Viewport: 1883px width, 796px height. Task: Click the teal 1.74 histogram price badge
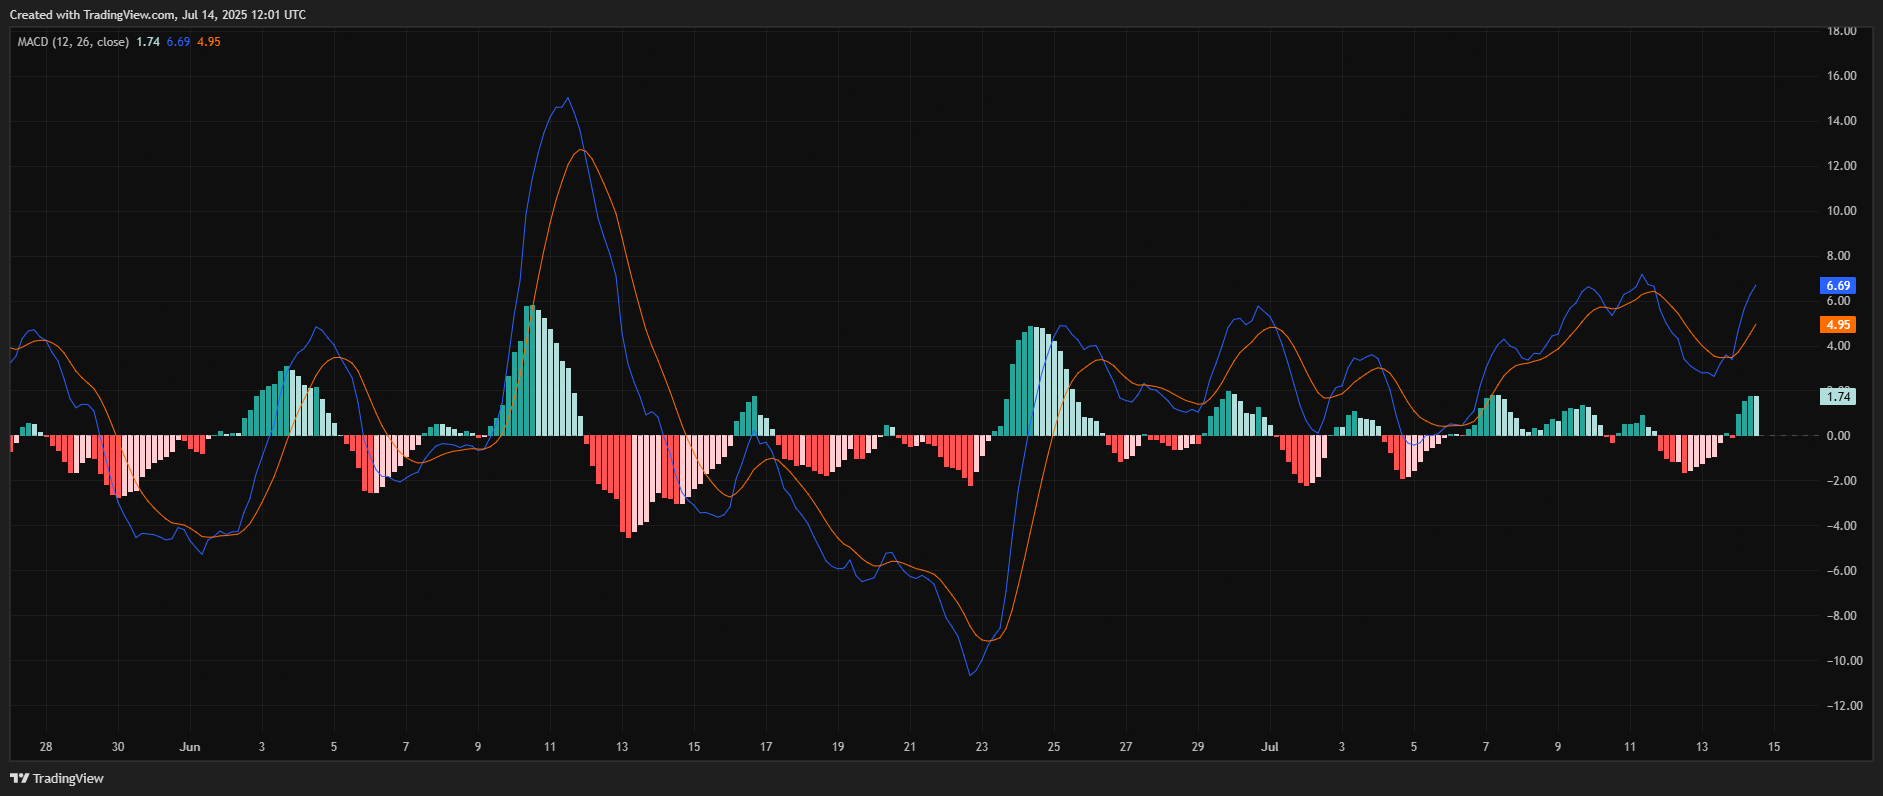1837,397
